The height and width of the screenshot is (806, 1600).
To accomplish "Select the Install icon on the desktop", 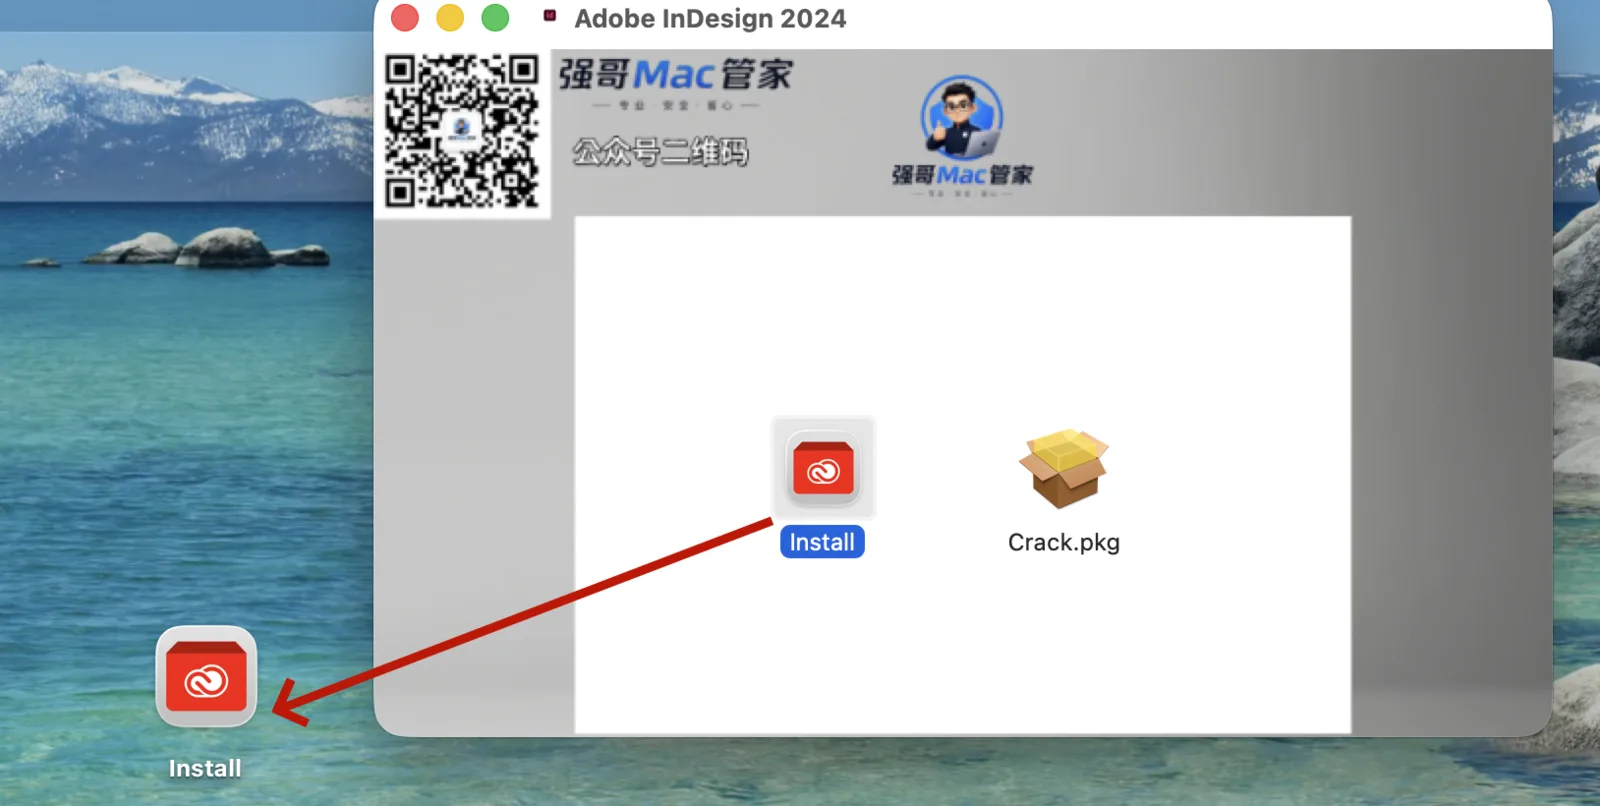I will (206, 677).
